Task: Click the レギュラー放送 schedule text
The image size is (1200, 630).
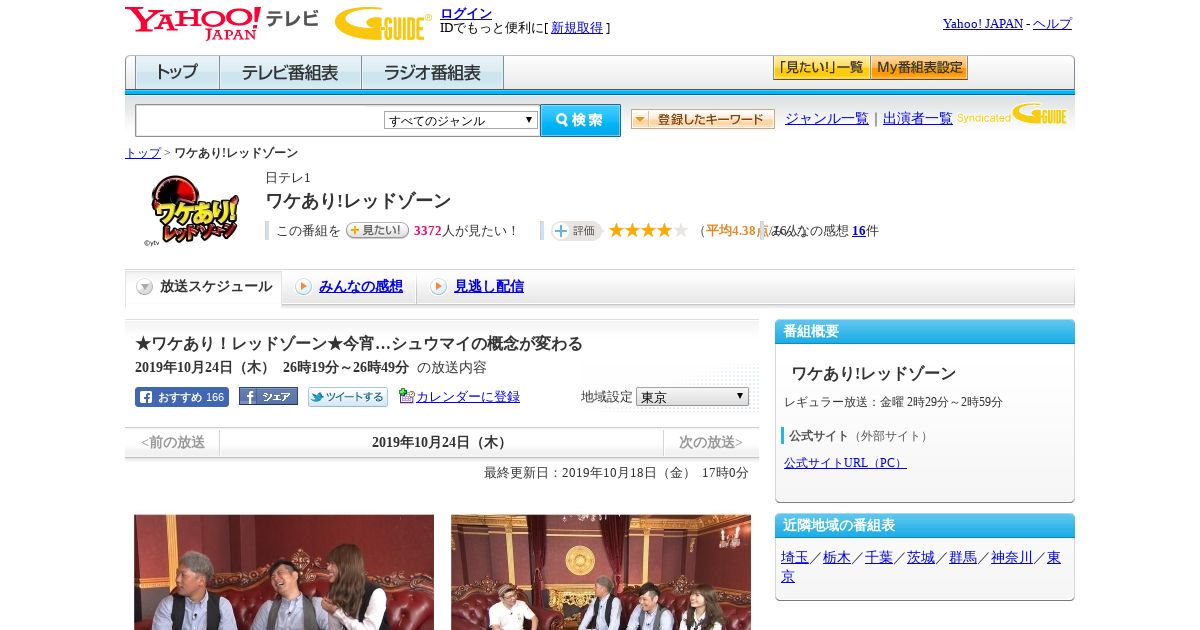Action: click(x=893, y=402)
